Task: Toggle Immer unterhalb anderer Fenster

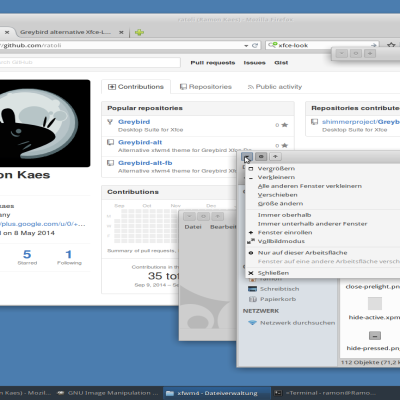Action: point(322,224)
